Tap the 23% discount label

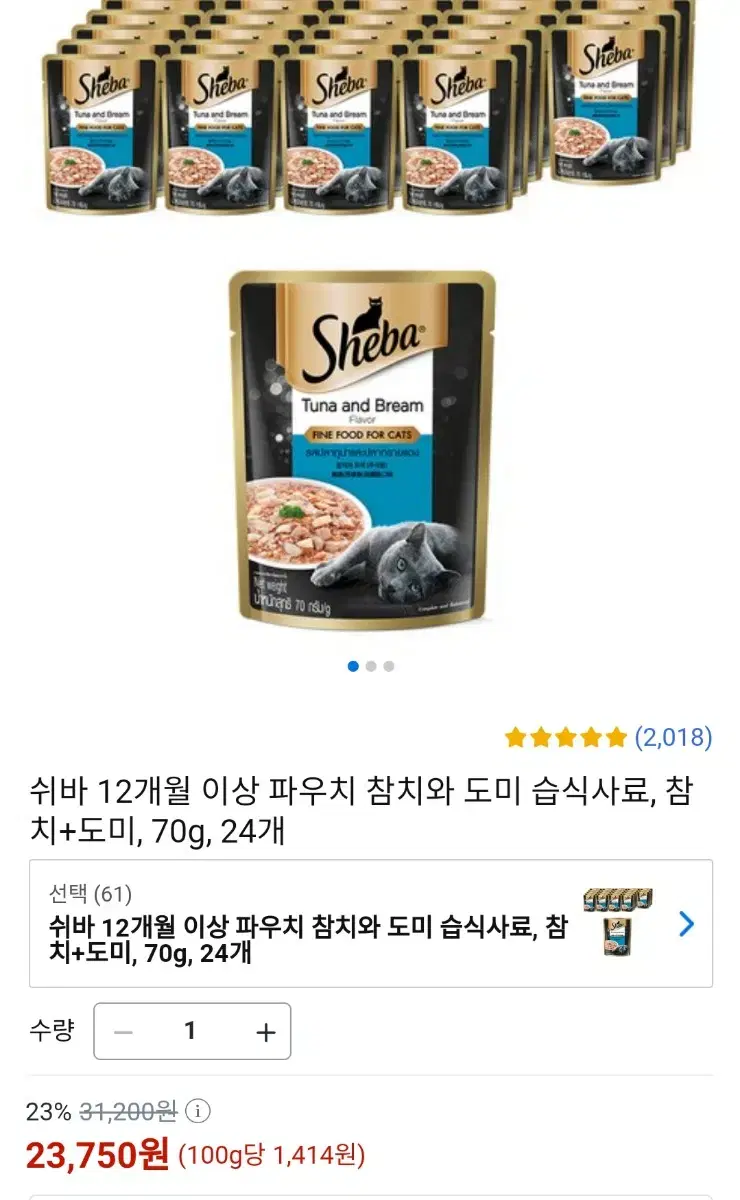pyautogui.click(x=49, y=1111)
